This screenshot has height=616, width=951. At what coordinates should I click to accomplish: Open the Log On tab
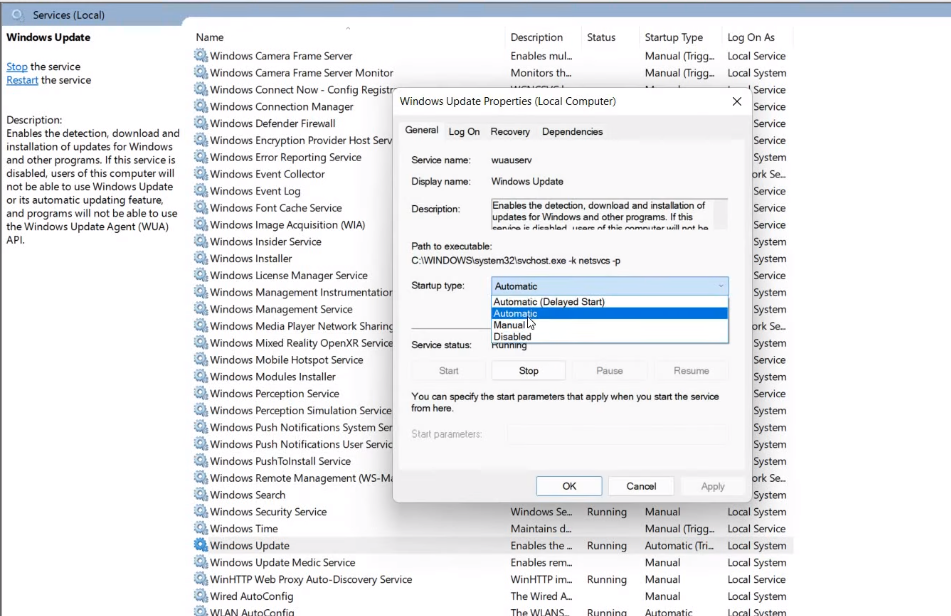pyautogui.click(x=464, y=132)
